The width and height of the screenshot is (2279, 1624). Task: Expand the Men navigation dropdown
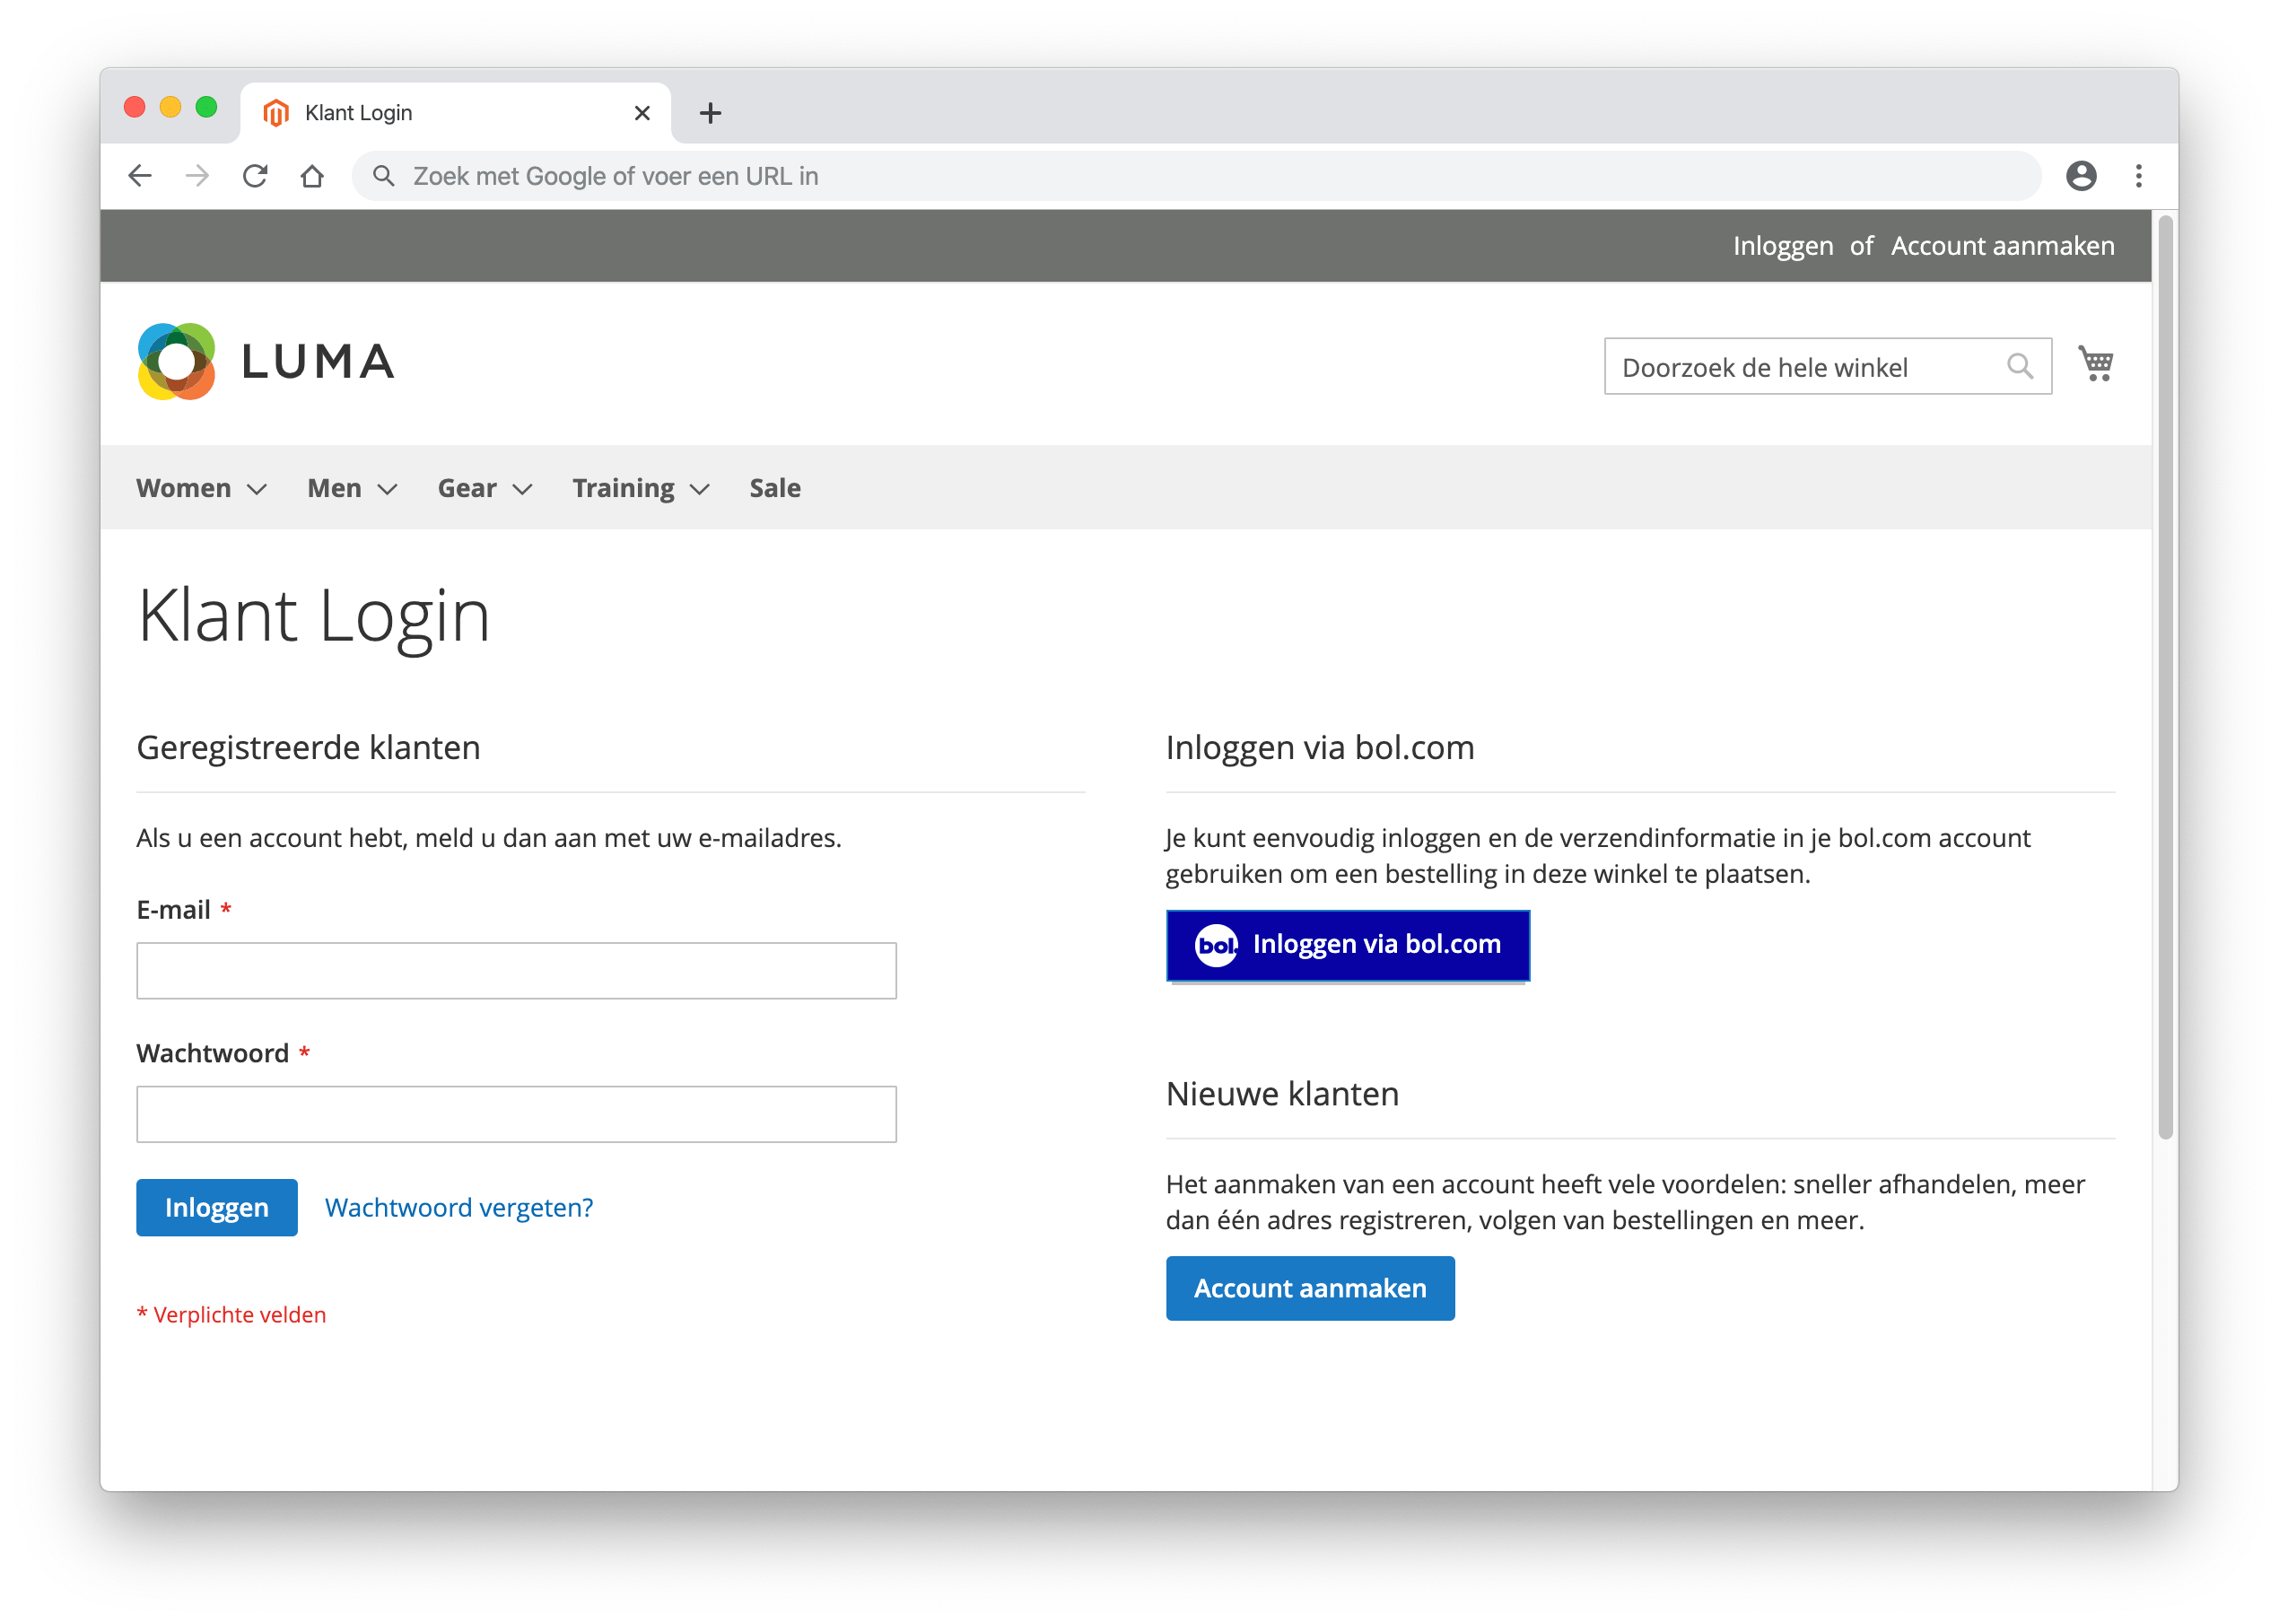click(x=352, y=489)
